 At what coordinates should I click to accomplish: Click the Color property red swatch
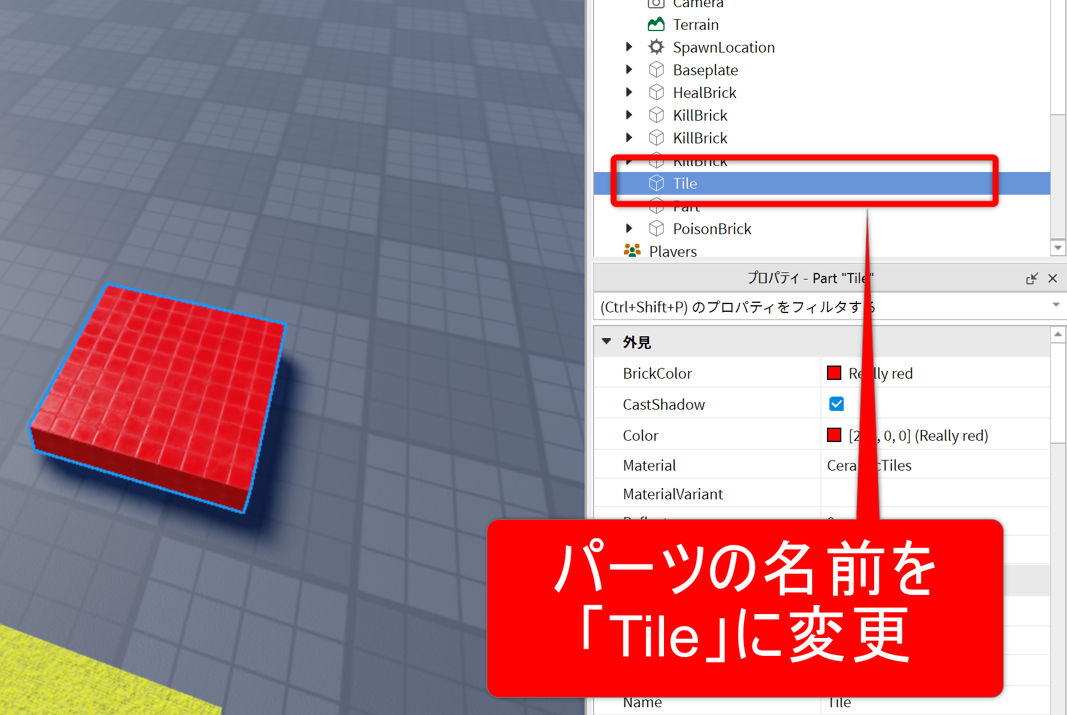[834, 435]
